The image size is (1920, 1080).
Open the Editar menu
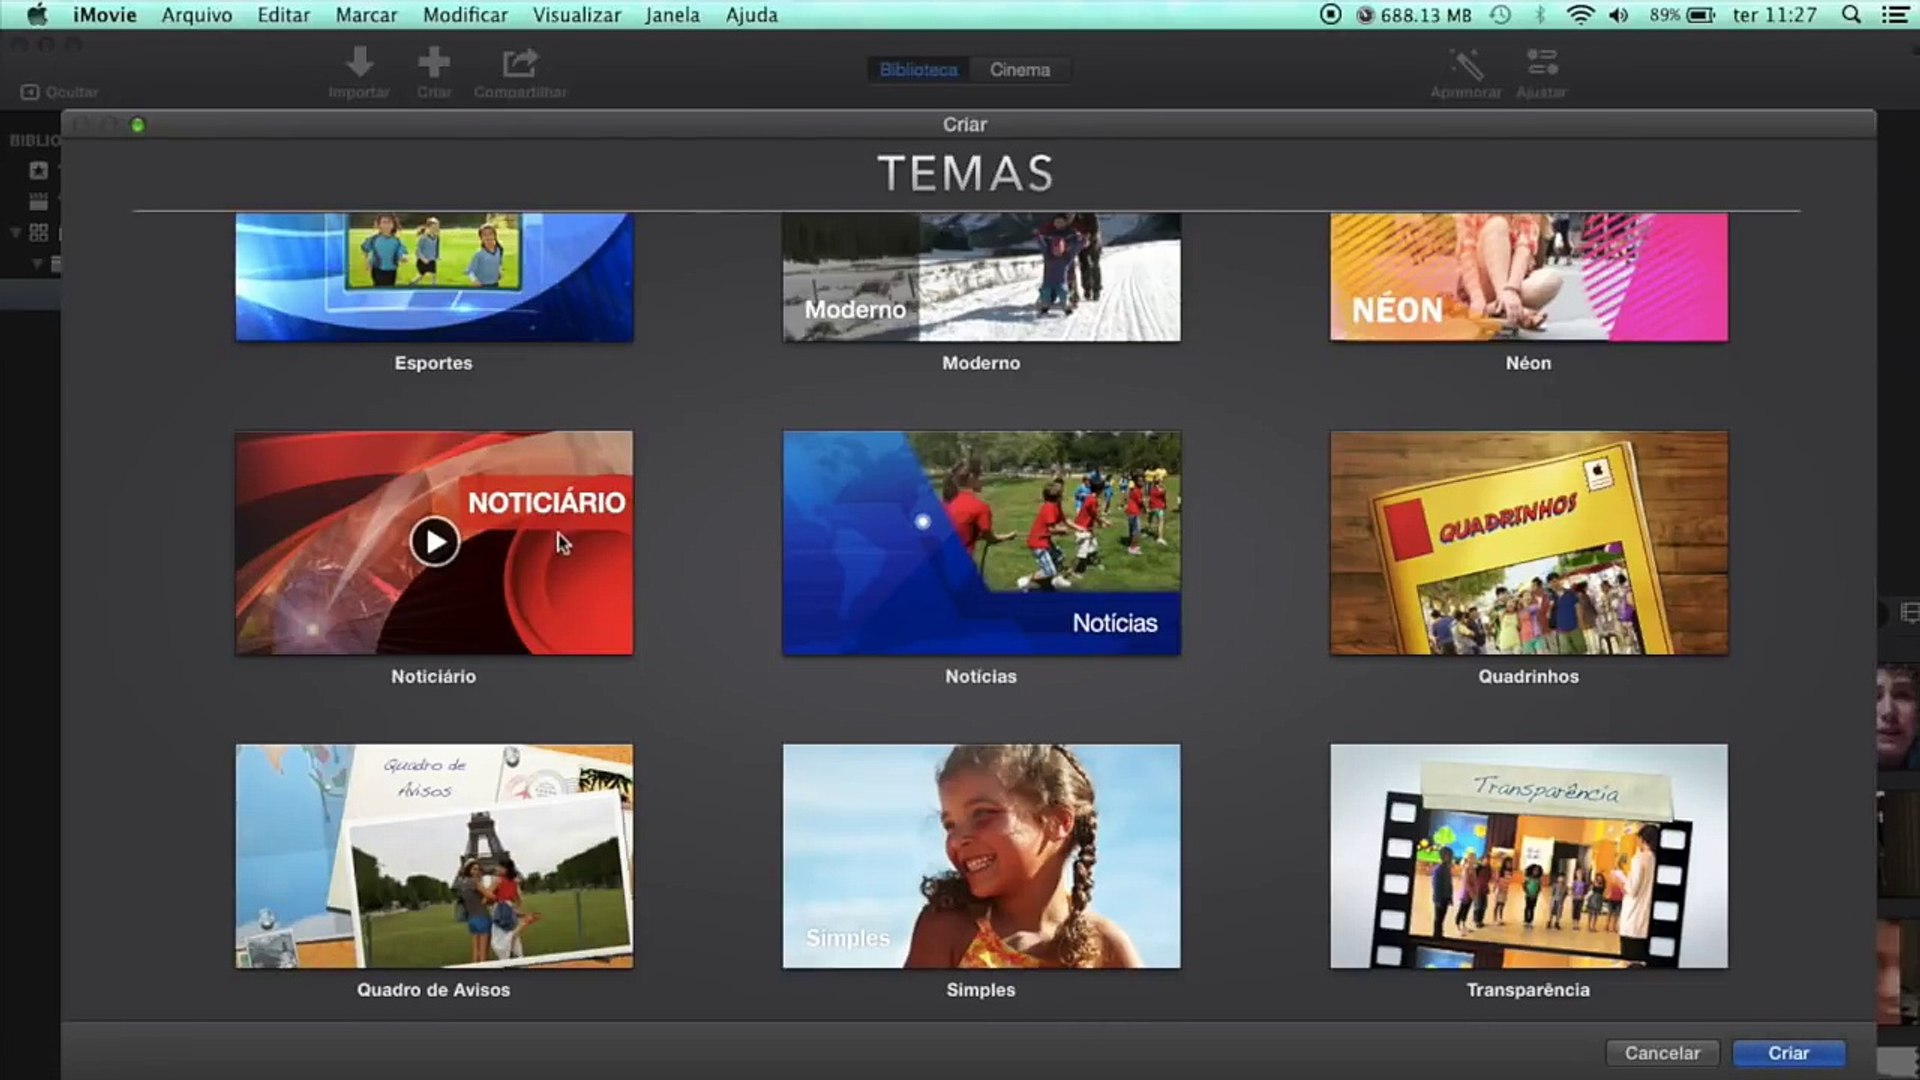coord(284,15)
